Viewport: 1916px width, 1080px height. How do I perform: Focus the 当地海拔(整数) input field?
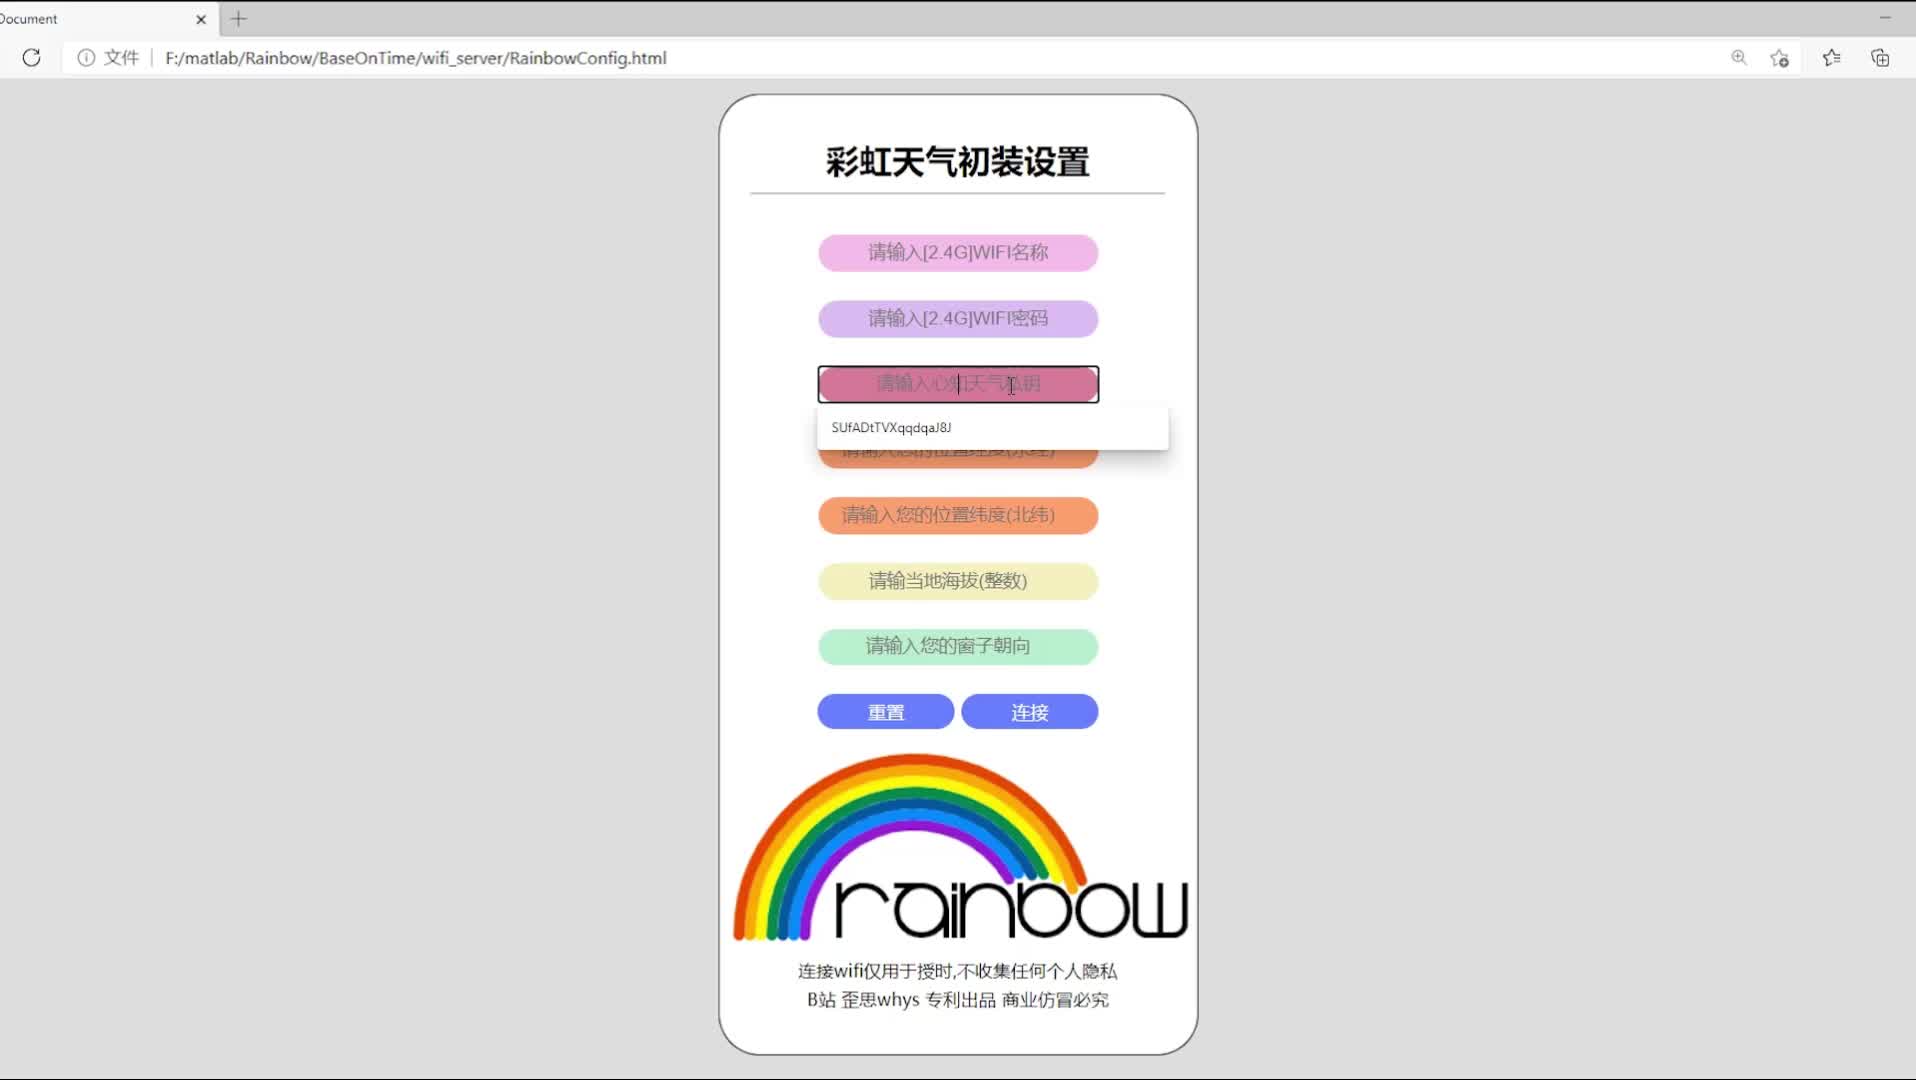point(958,581)
